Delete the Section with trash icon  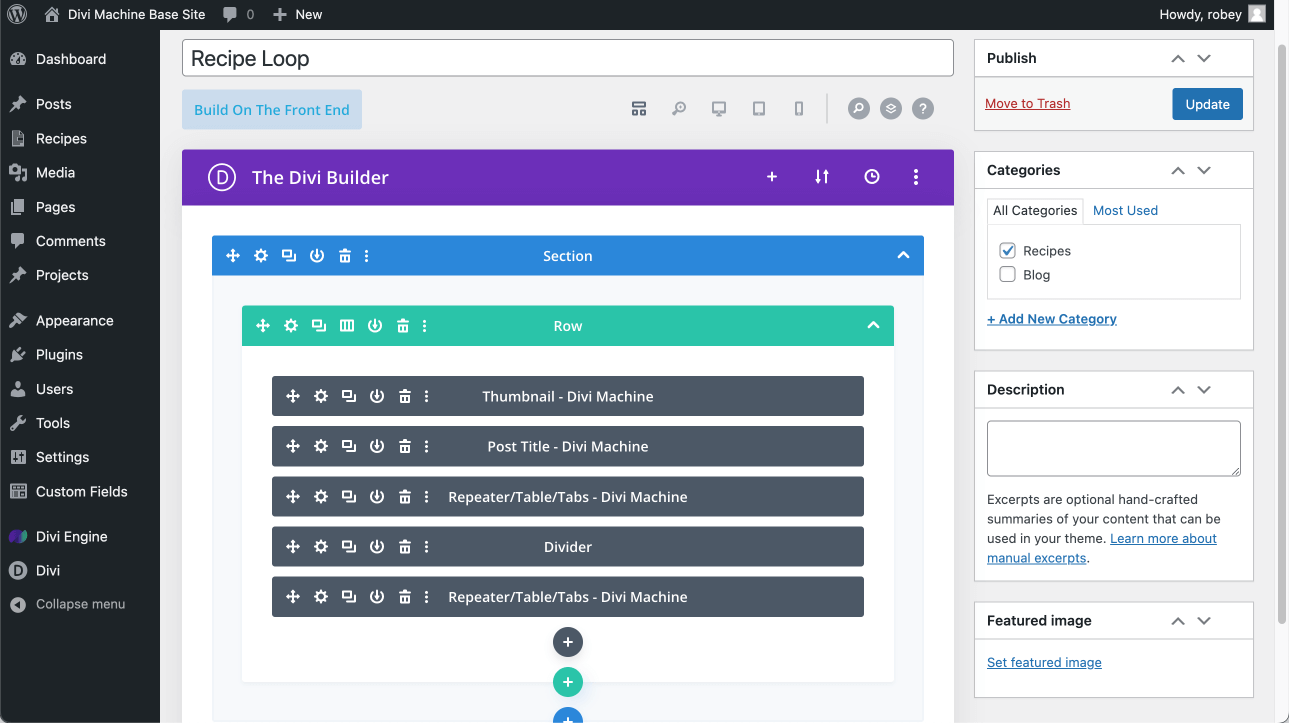pos(345,256)
